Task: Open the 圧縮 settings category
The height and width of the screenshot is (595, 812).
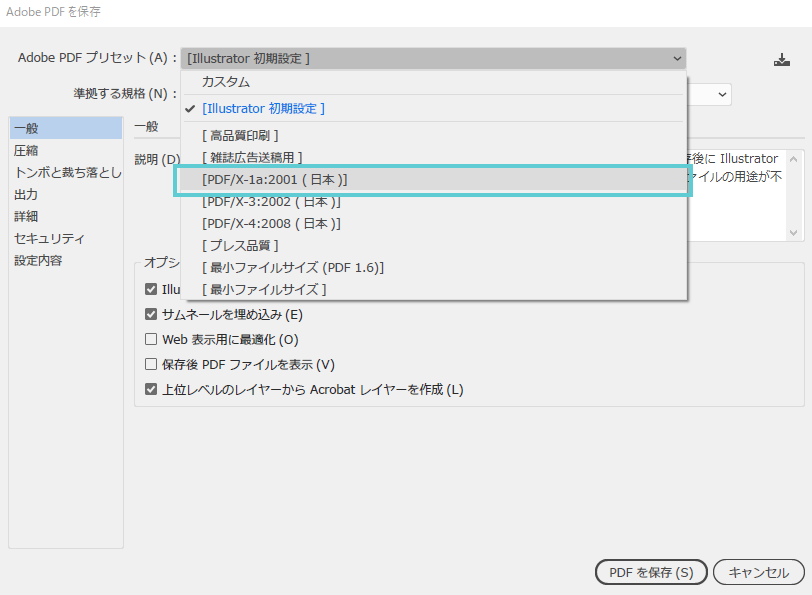Action: pos(26,150)
